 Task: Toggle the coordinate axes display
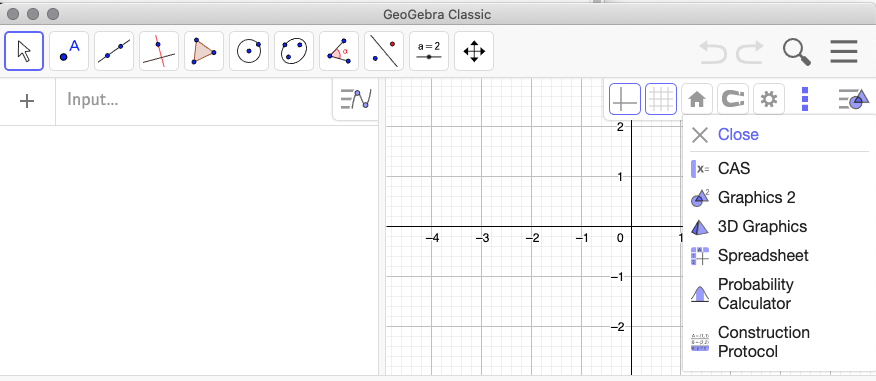tap(625, 99)
